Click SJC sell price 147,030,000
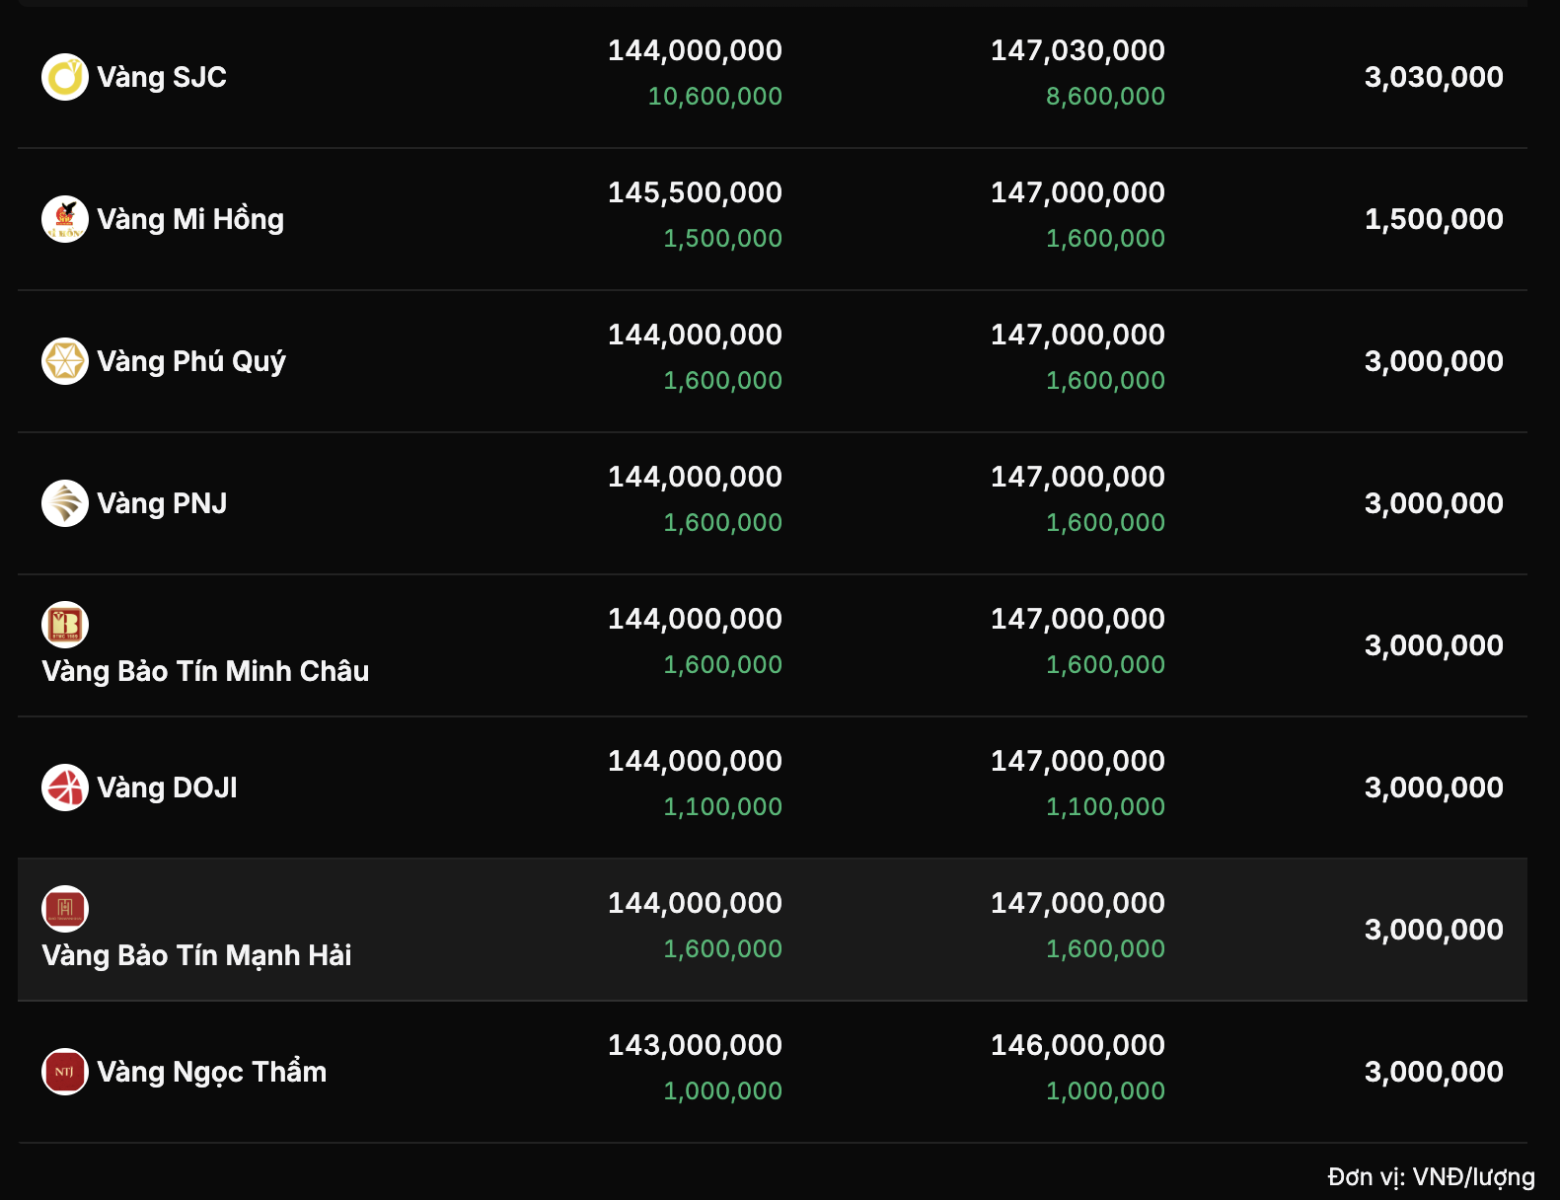 [x=1078, y=51]
